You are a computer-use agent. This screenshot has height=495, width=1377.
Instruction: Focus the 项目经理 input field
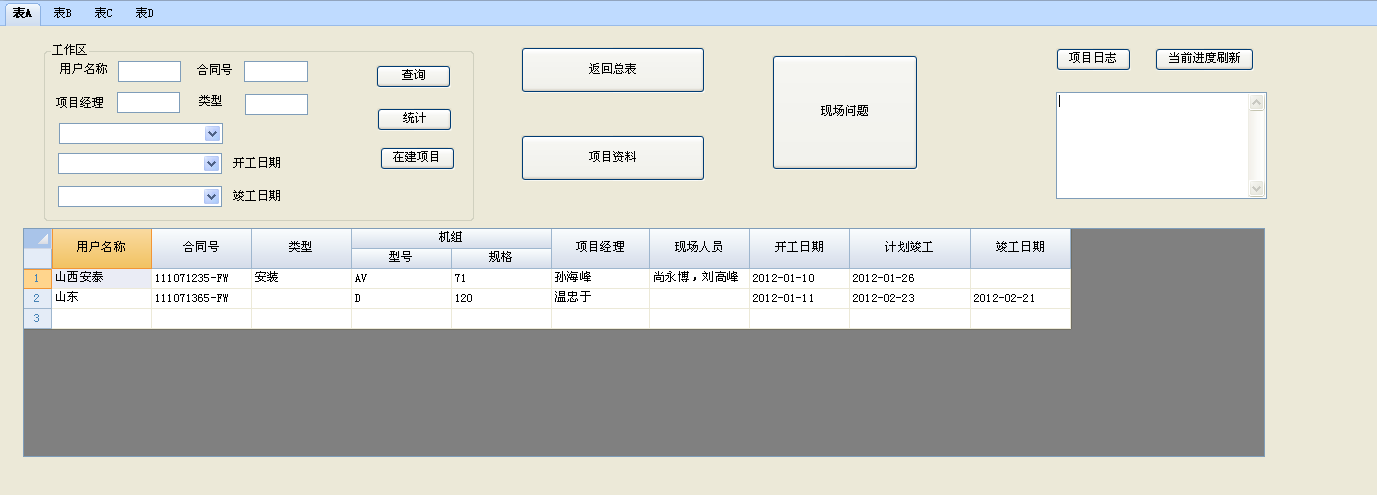tap(148, 102)
